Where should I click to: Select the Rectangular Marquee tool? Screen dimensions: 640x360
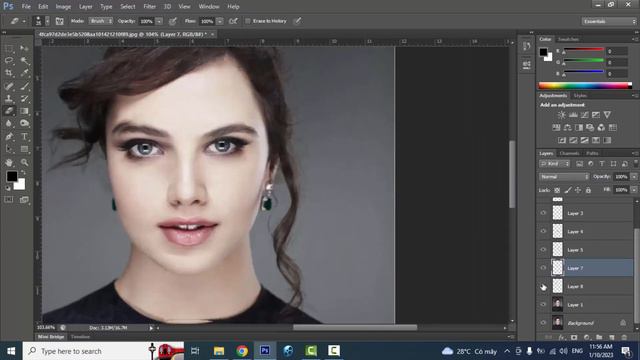tap(9, 49)
